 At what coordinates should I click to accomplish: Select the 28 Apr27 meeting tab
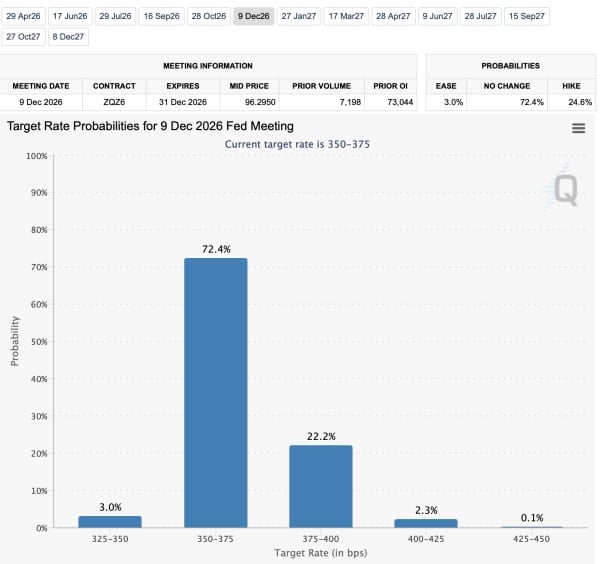click(x=393, y=16)
